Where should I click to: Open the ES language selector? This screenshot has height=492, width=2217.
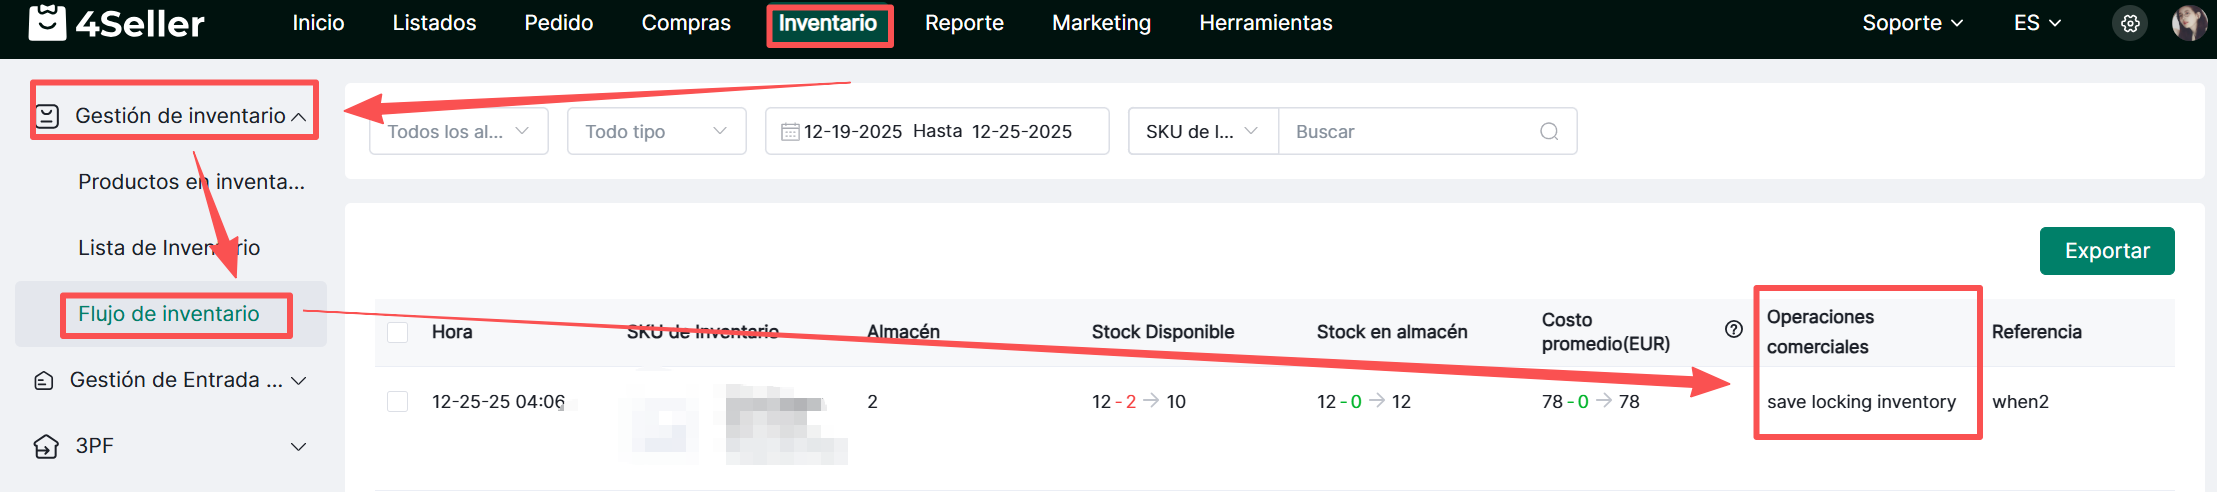2037,23
